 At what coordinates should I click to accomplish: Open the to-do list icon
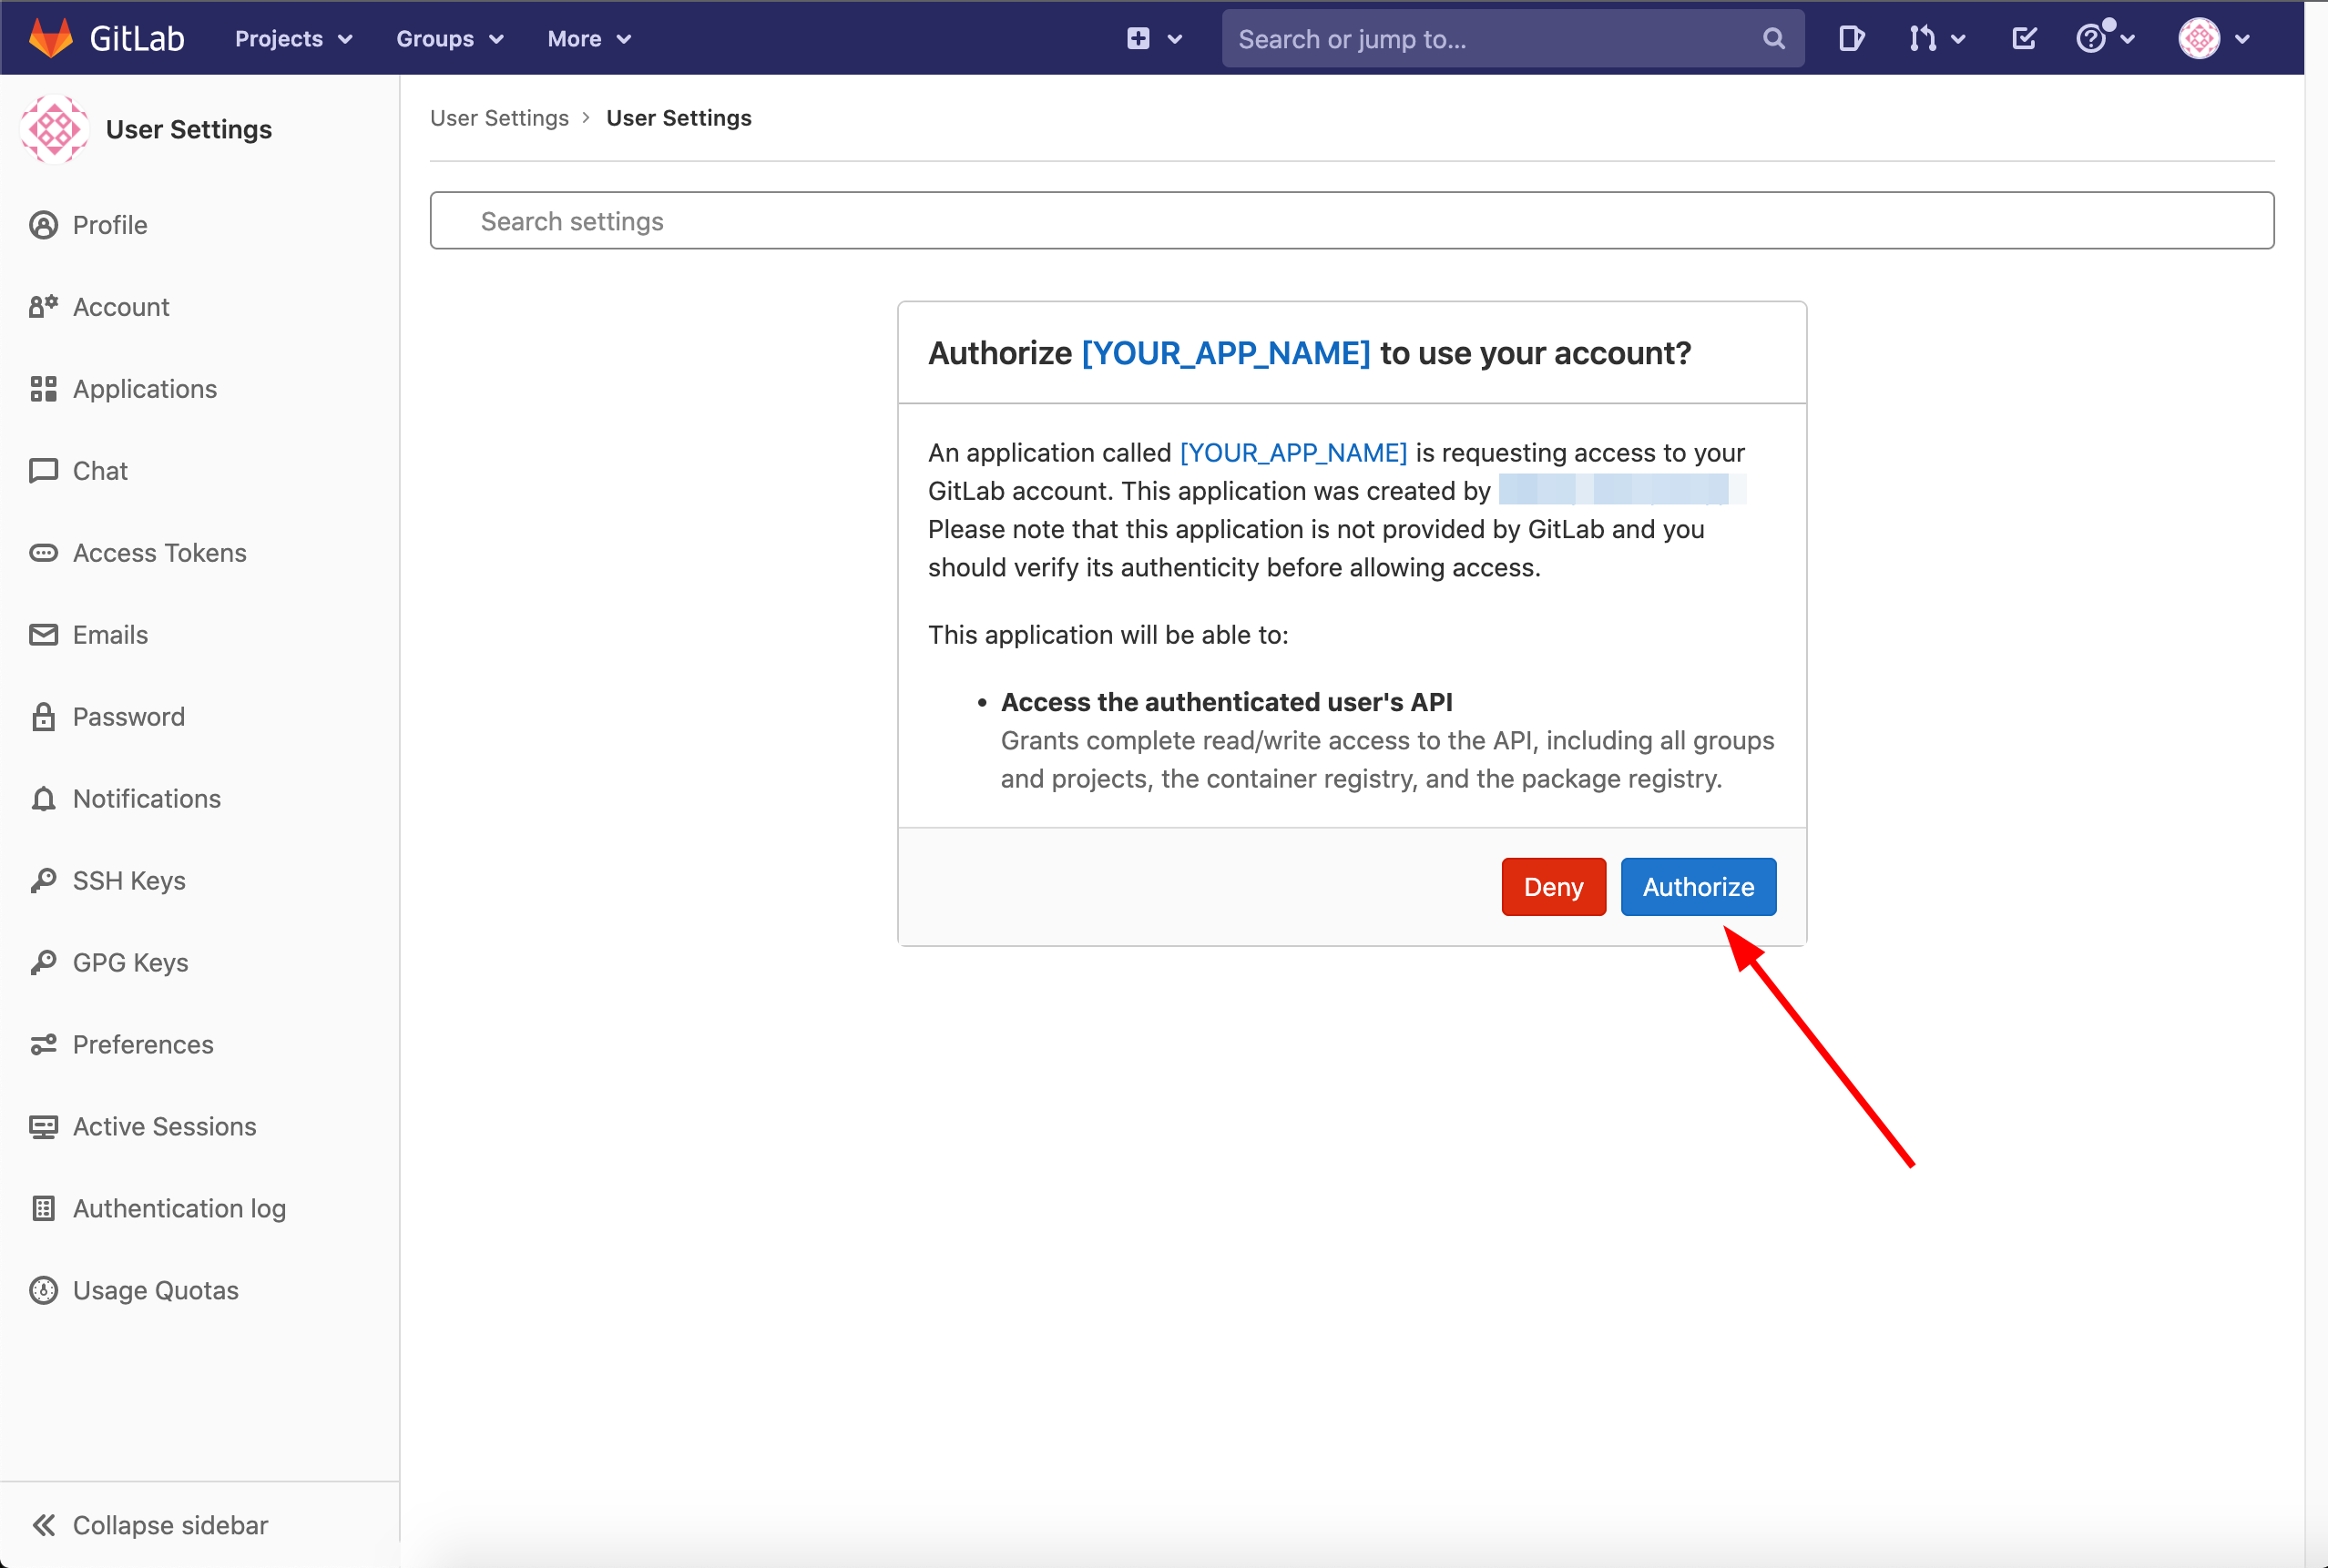[2024, 39]
